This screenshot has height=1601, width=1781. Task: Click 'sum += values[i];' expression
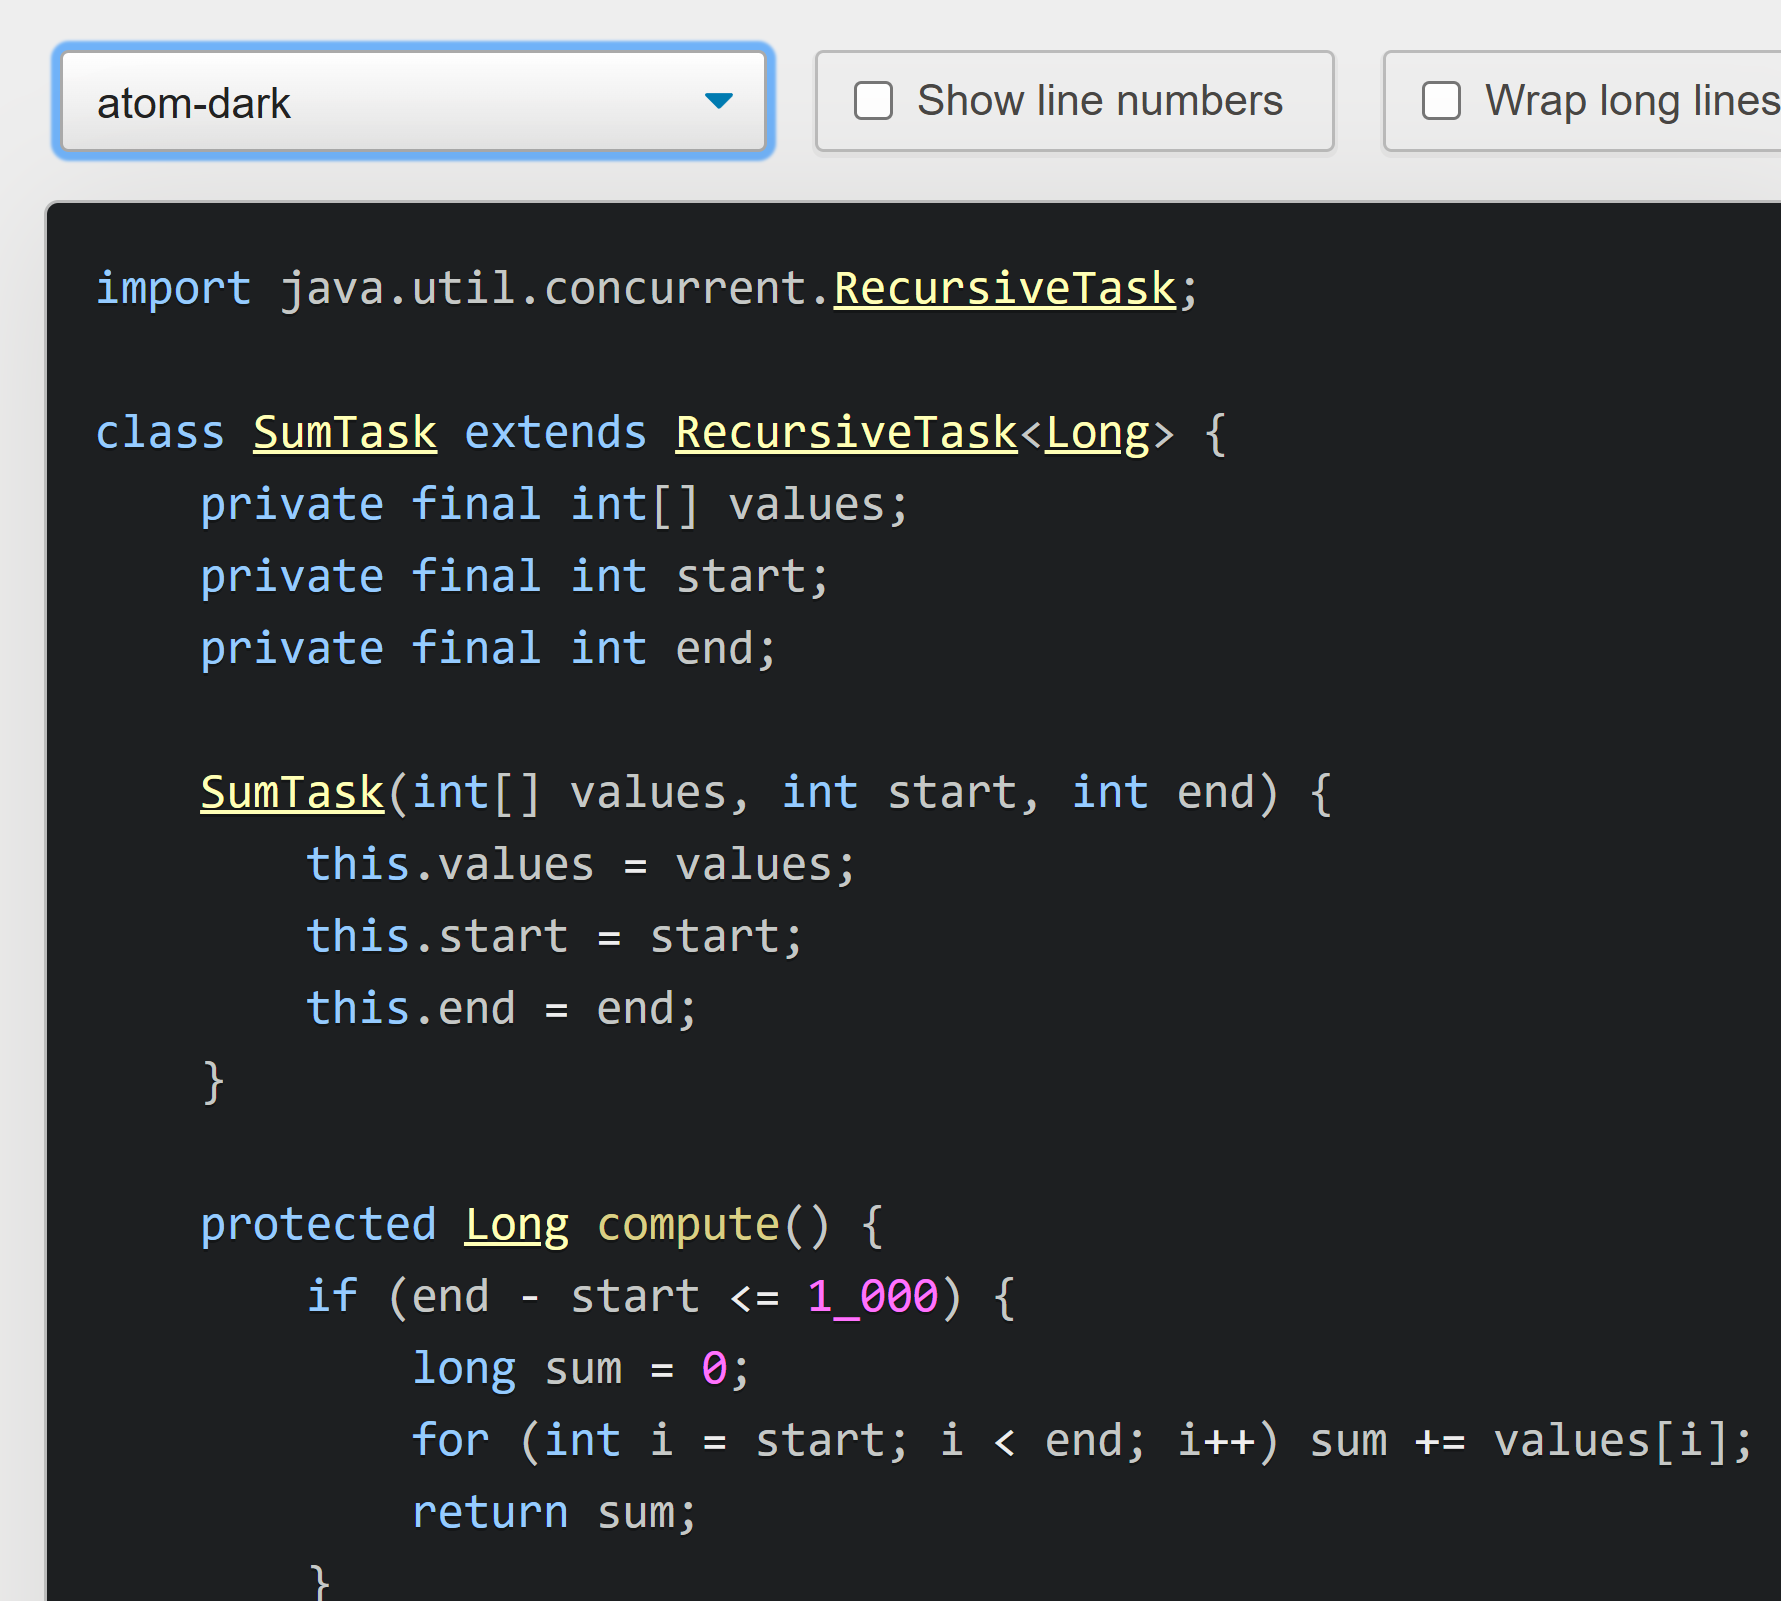click(1531, 1441)
